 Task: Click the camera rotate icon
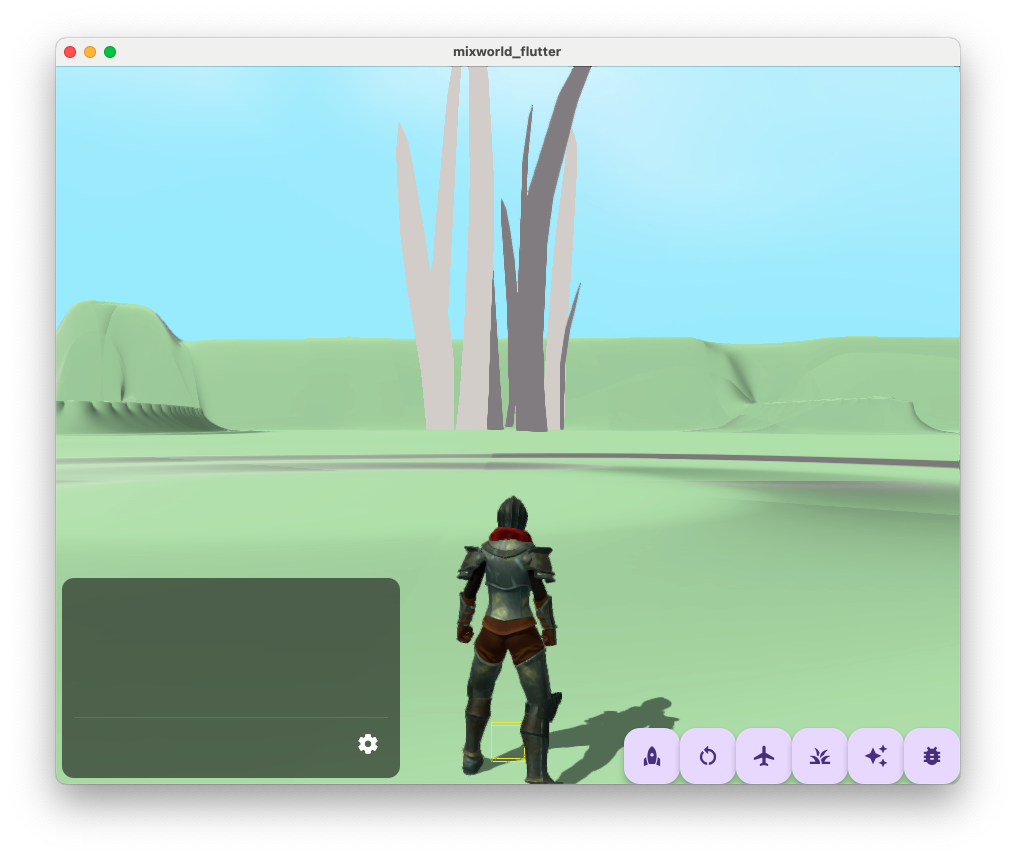(707, 756)
